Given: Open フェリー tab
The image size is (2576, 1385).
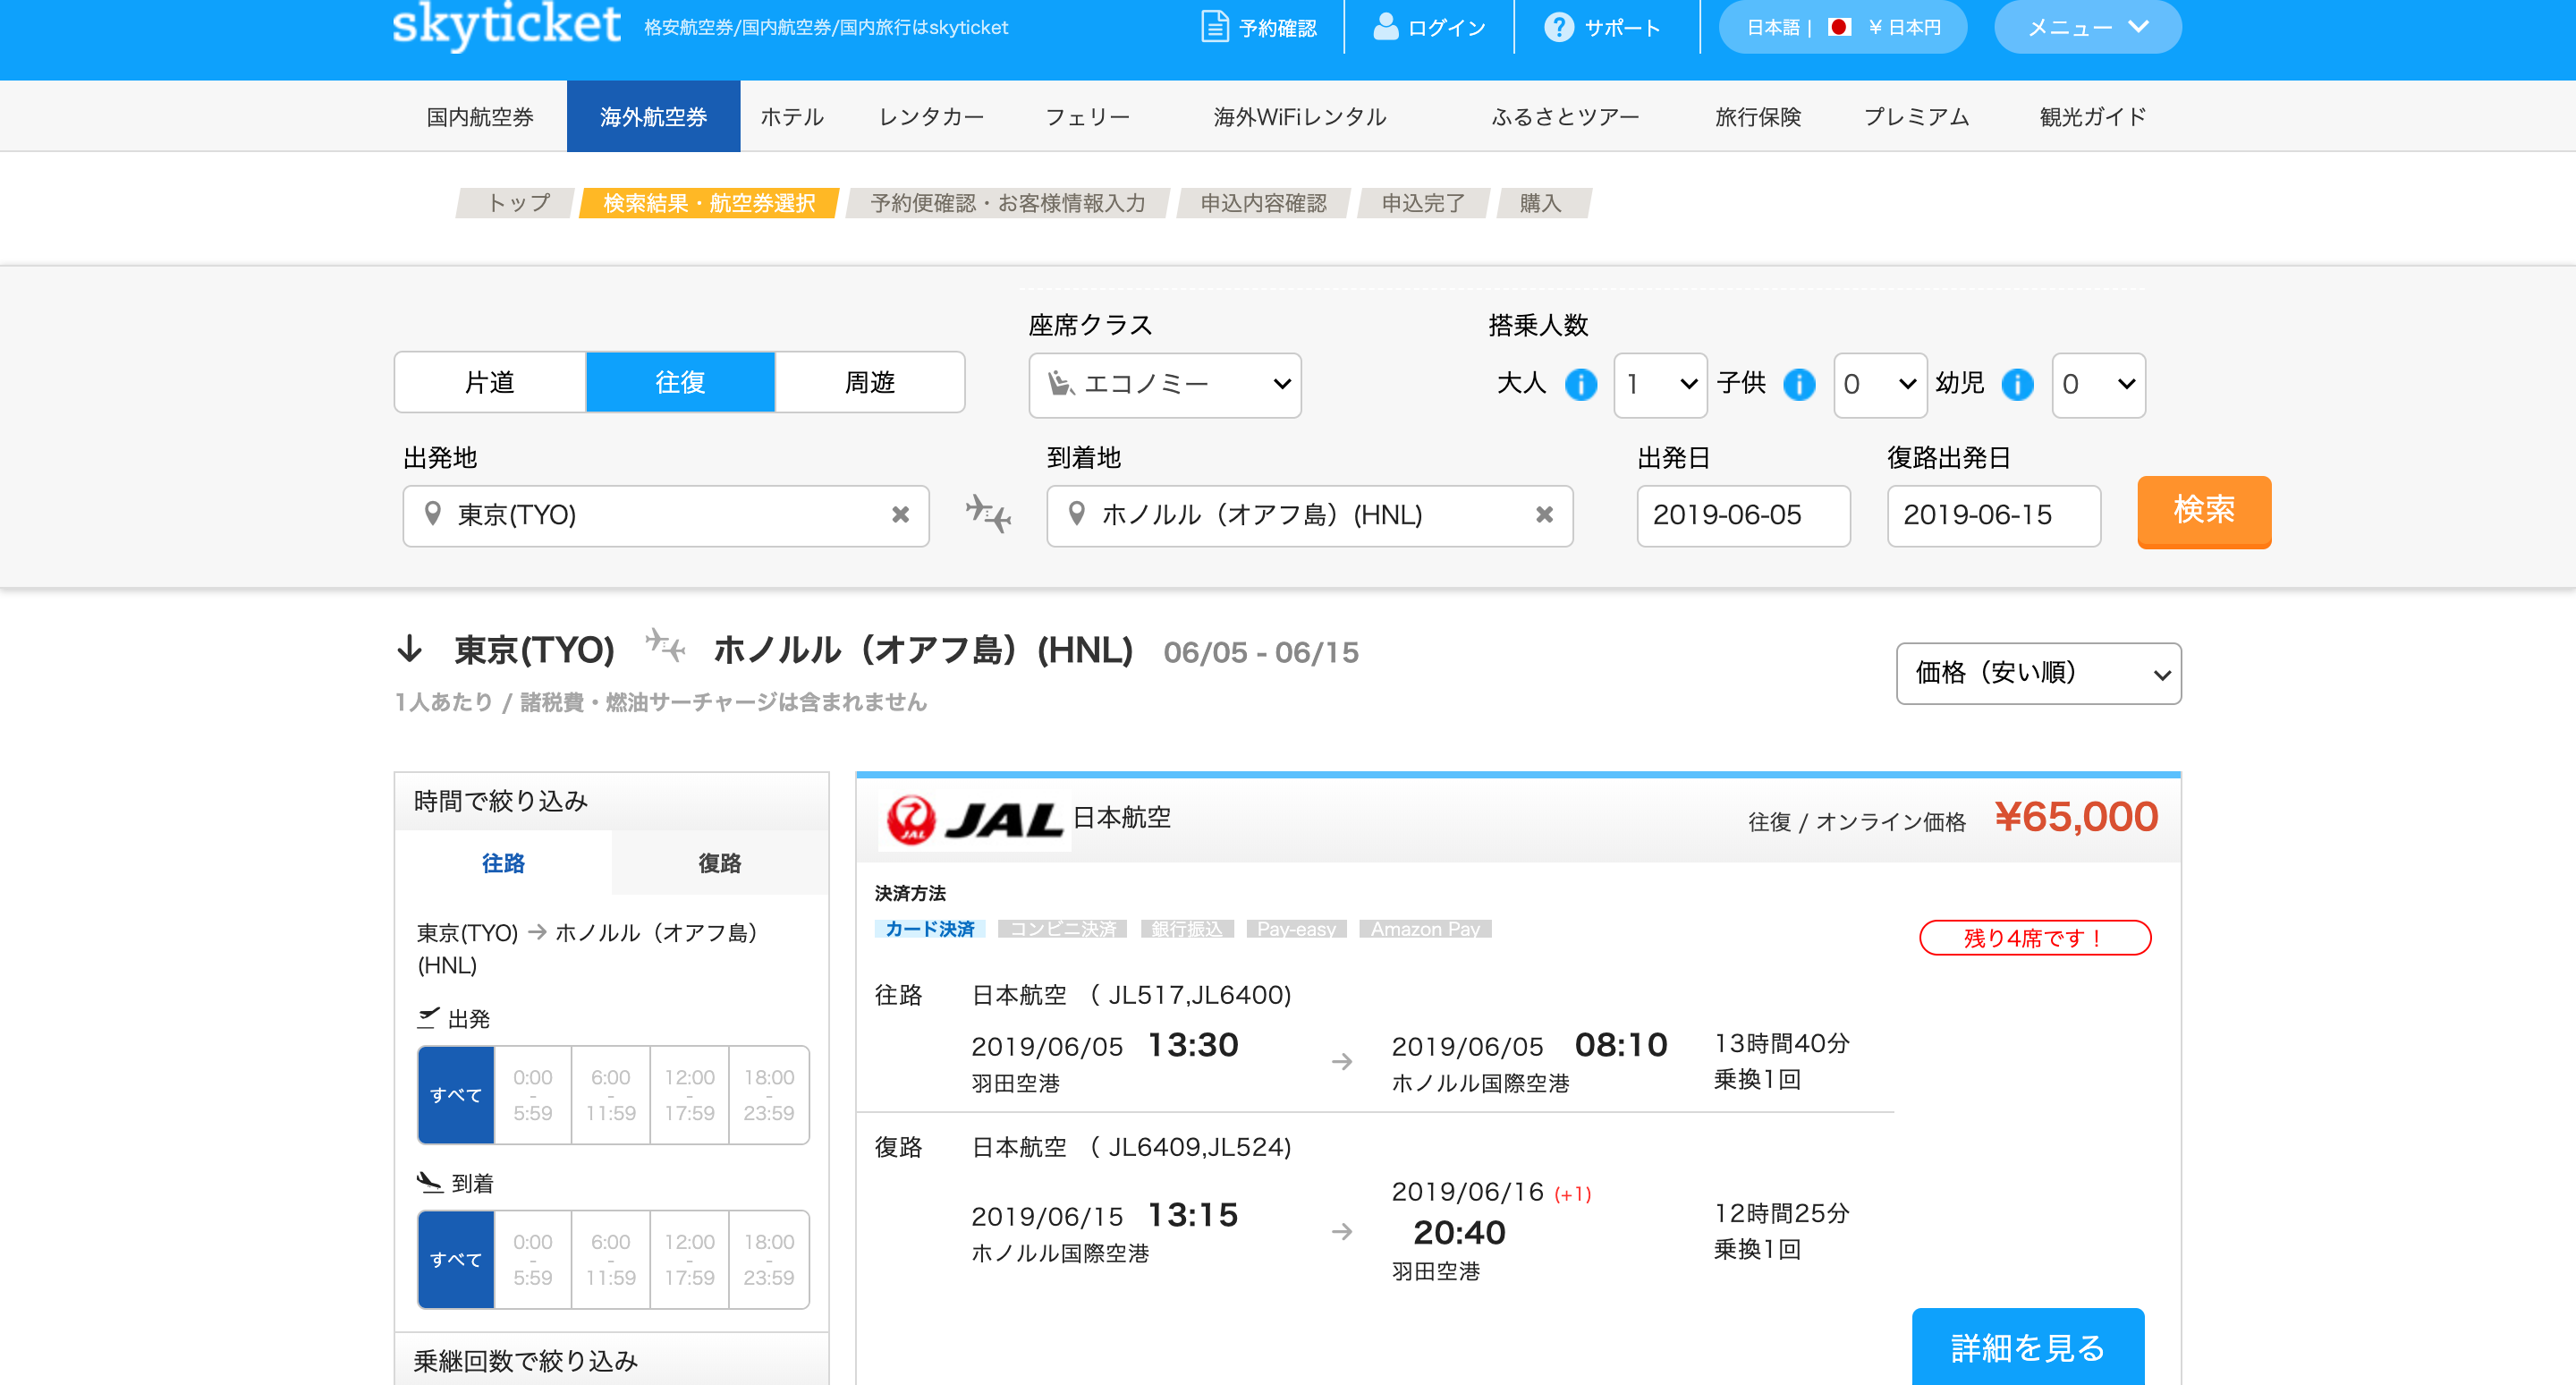Looking at the screenshot, I should (1087, 117).
